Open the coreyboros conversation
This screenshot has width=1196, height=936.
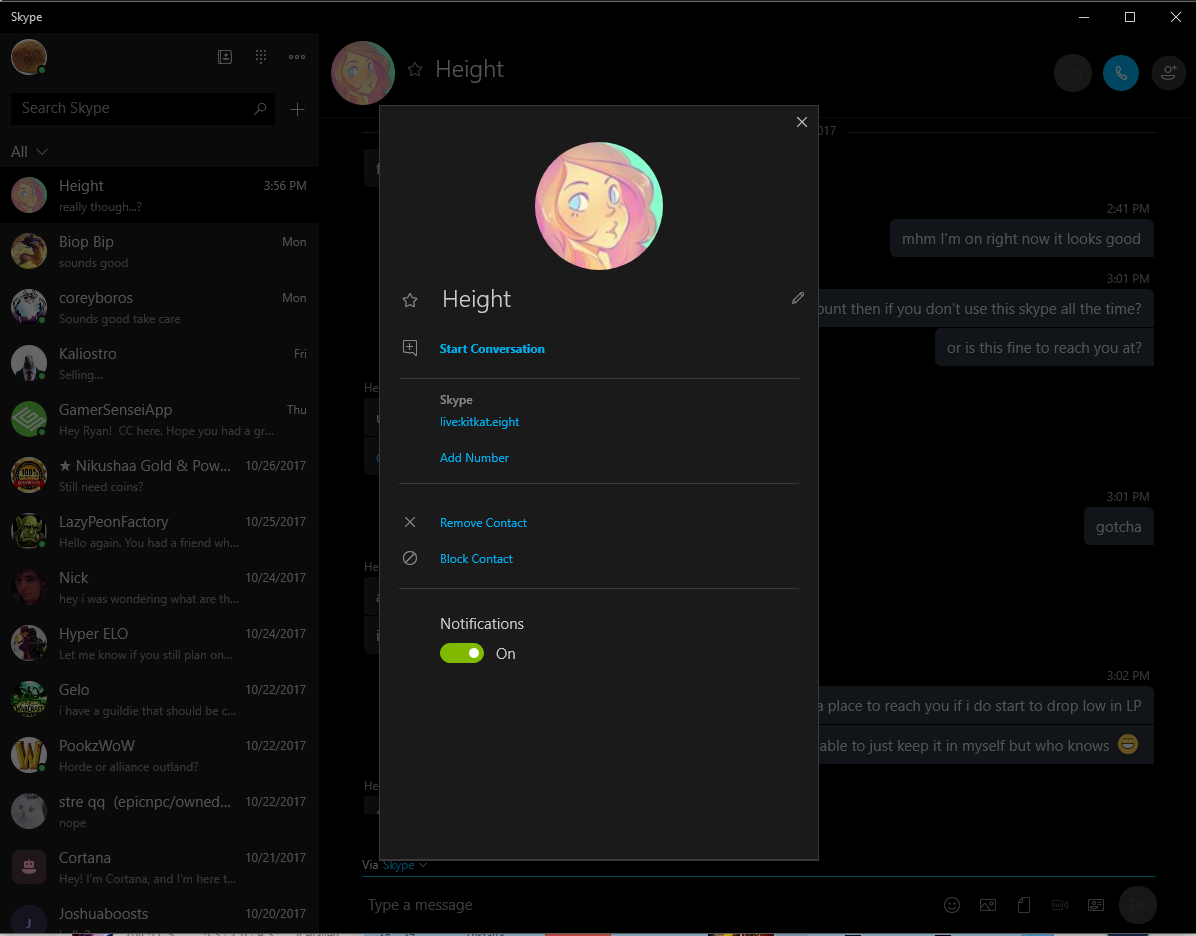[159, 307]
